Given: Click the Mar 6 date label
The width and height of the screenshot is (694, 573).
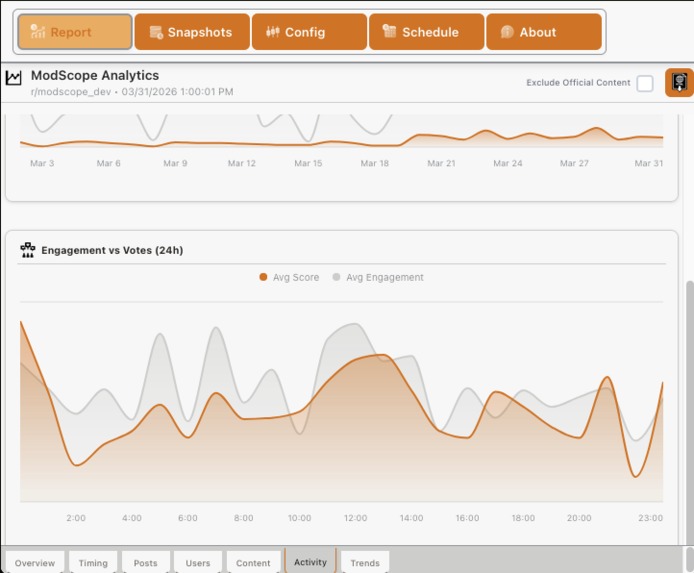Looking at the screenshot, I should pos(108,163).
